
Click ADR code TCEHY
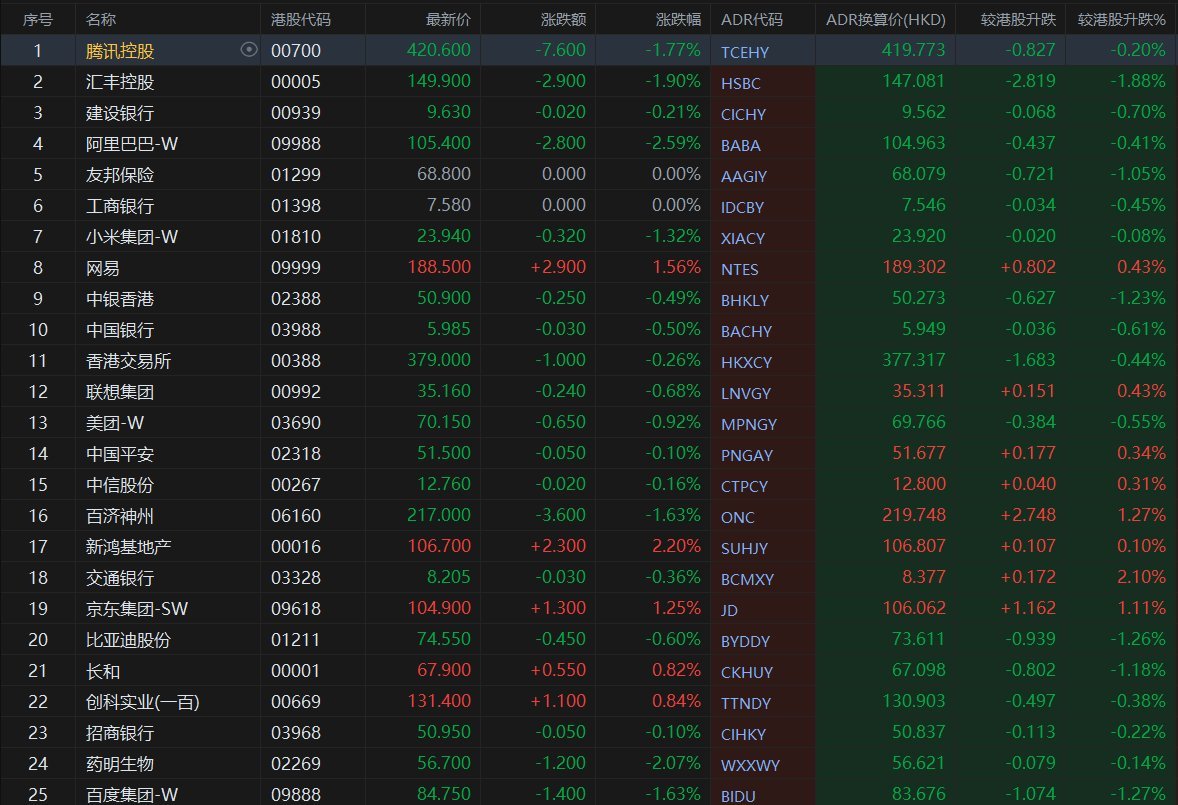(x=745, y=53)
